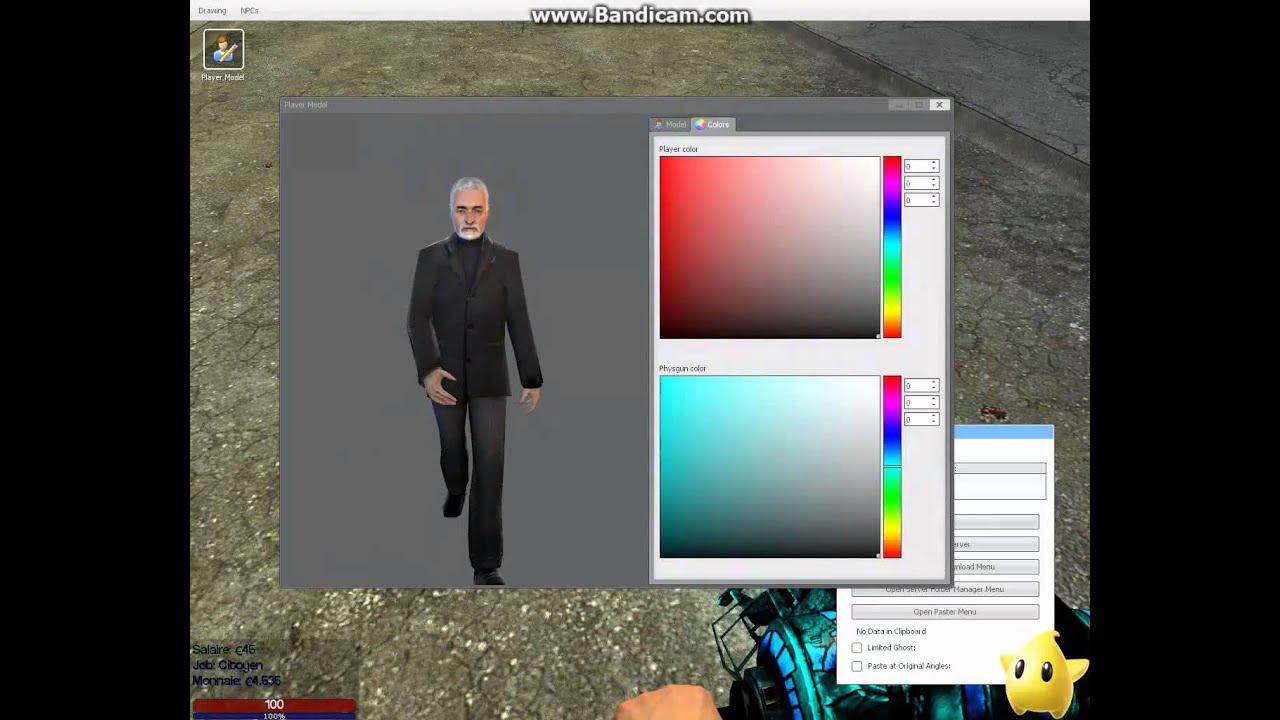Enable Paste at Original Angles checkbox
The width and height of the screenshot is (1280, 720).
coord(857,666)
